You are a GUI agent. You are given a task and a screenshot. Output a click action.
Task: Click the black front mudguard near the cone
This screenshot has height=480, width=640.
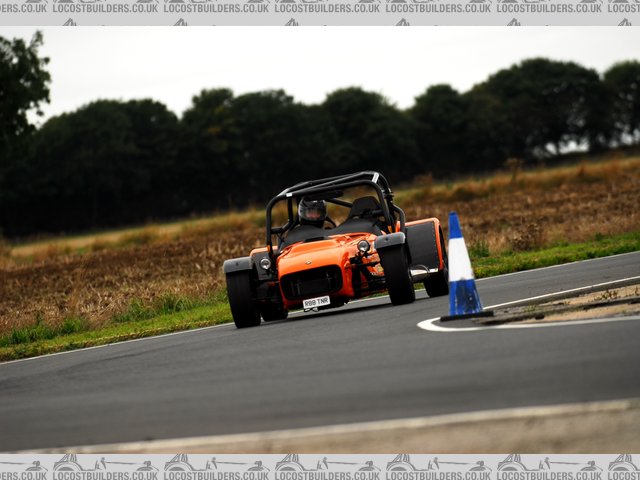coord(390,240)
